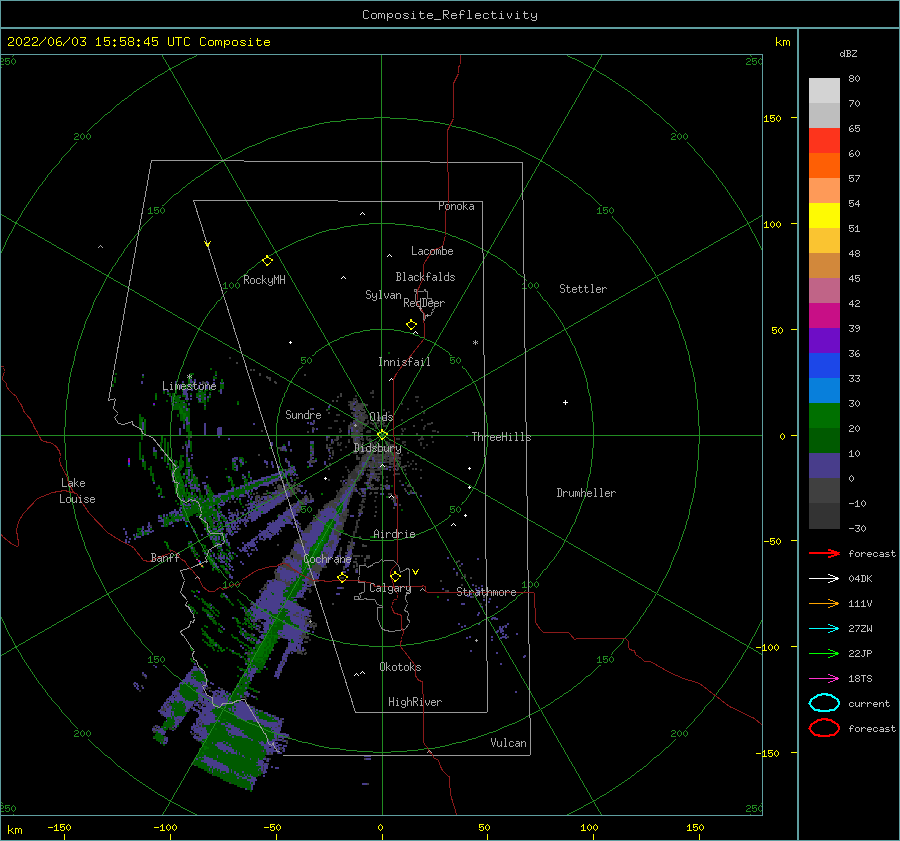Click the asterisk marker near Limestone
This screenshot has height=841, width=900.
[x=189, y=377]
